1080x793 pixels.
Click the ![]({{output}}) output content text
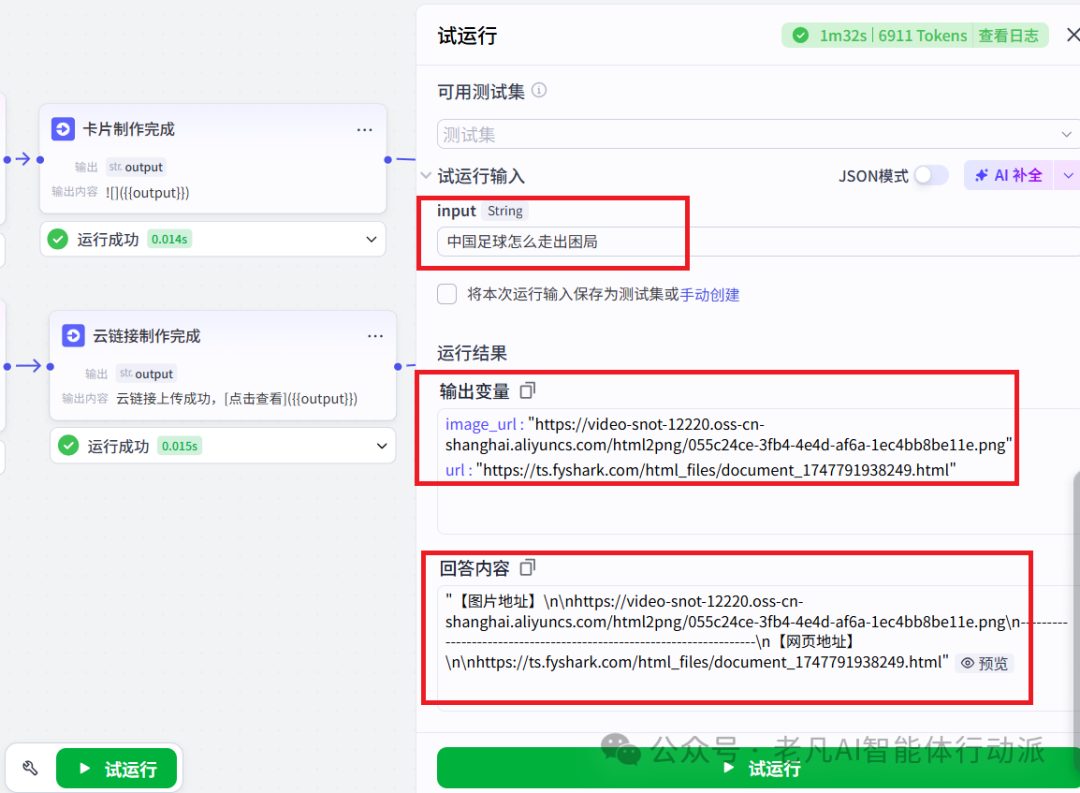(147, 192)
